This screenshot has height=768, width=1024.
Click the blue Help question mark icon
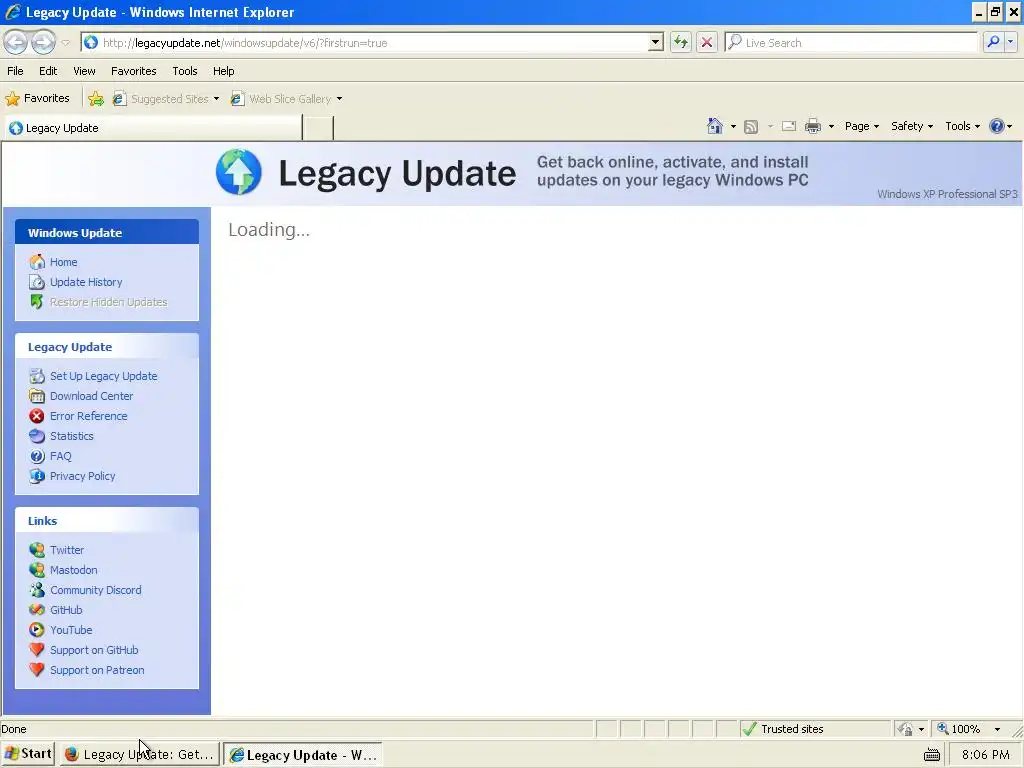(x=997, y=126)
